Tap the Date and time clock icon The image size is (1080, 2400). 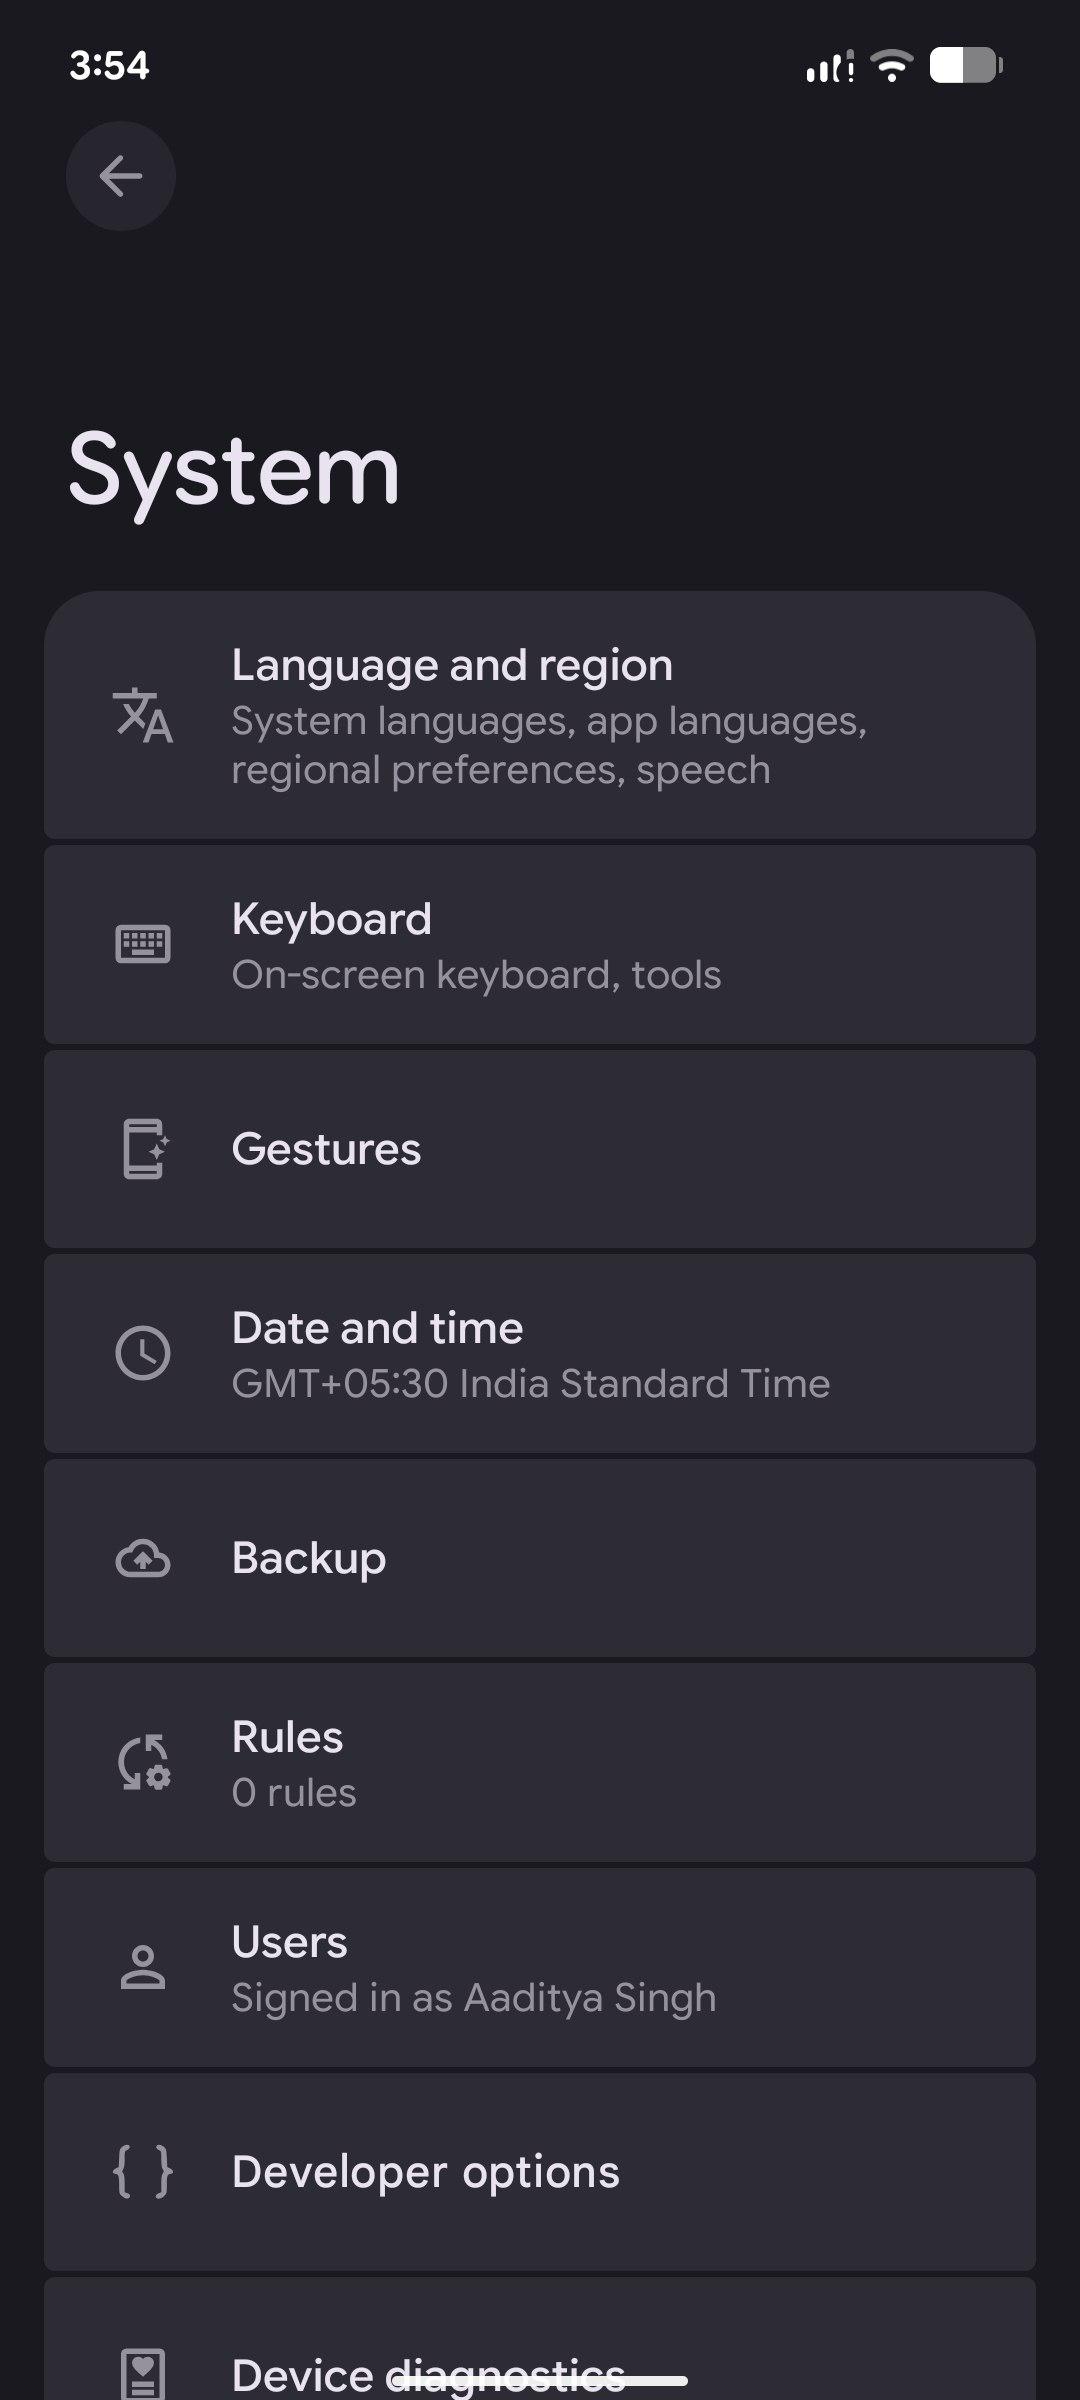(143, 1354)
